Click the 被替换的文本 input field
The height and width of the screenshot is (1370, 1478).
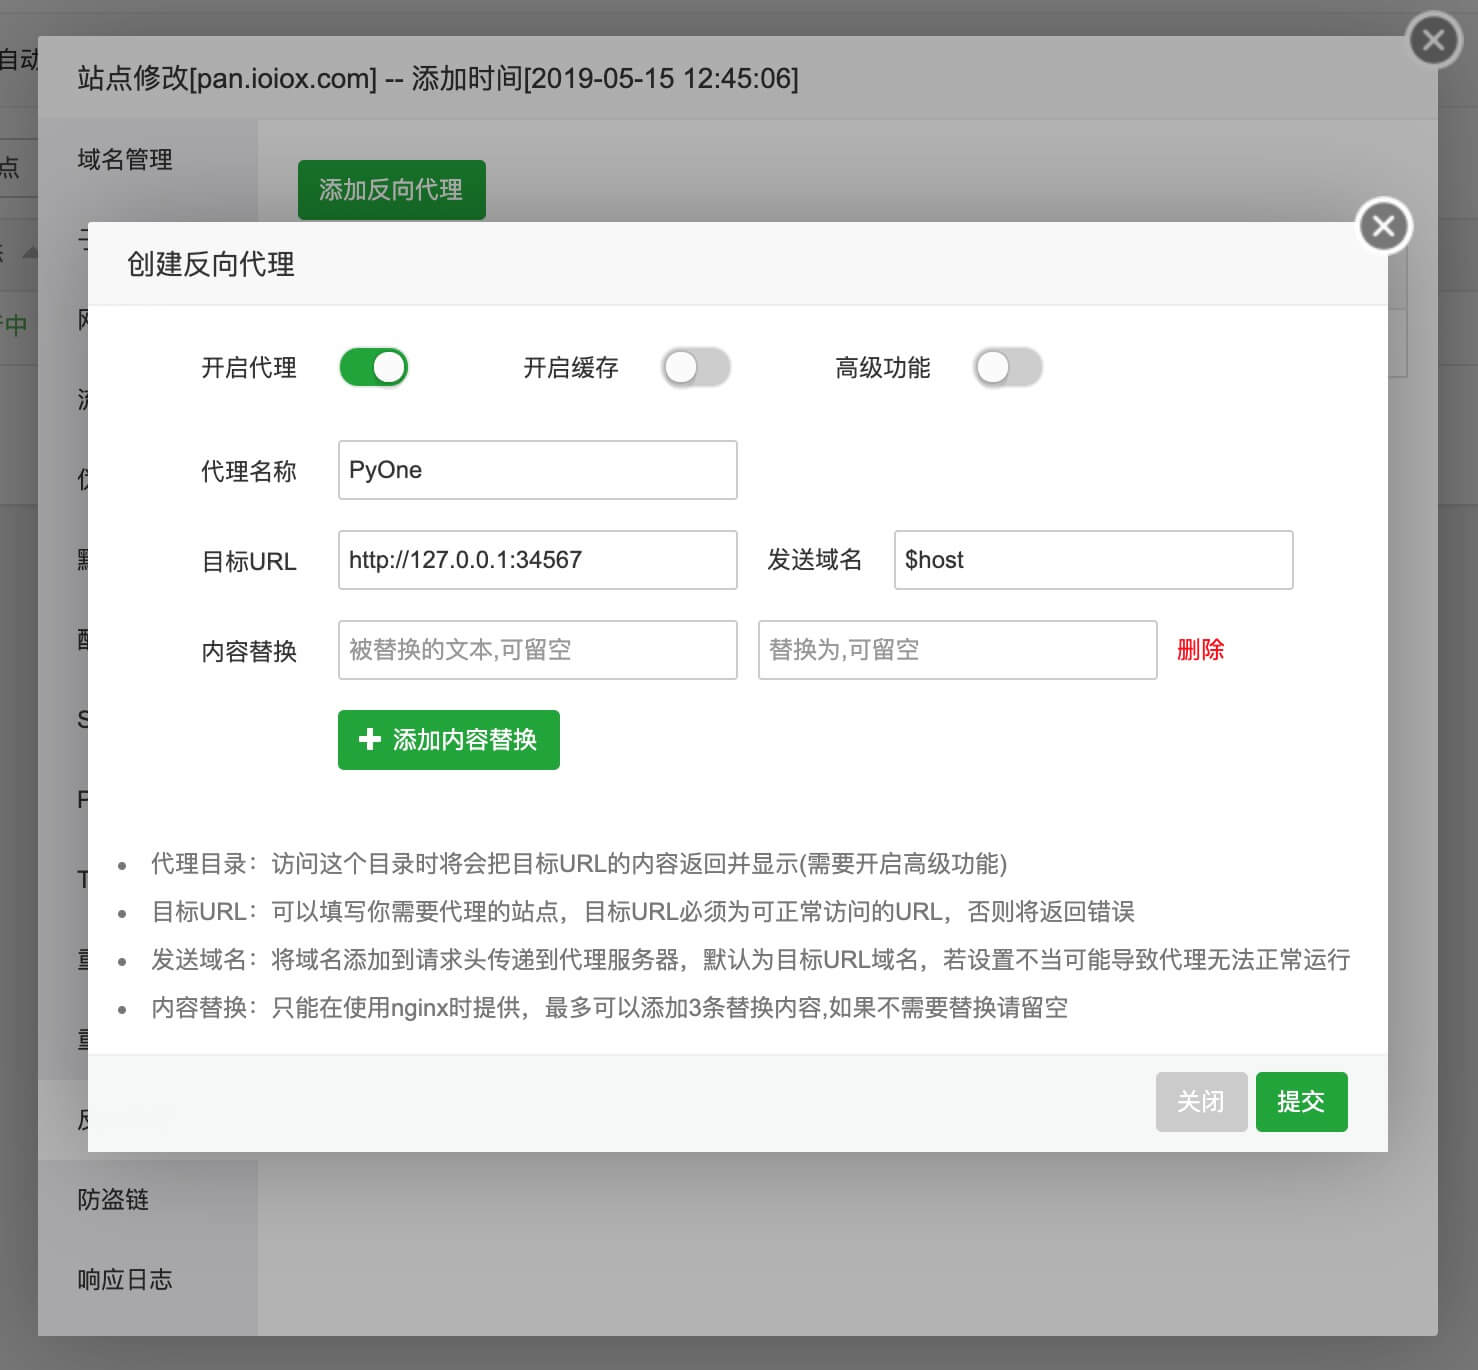coord(538,650)
